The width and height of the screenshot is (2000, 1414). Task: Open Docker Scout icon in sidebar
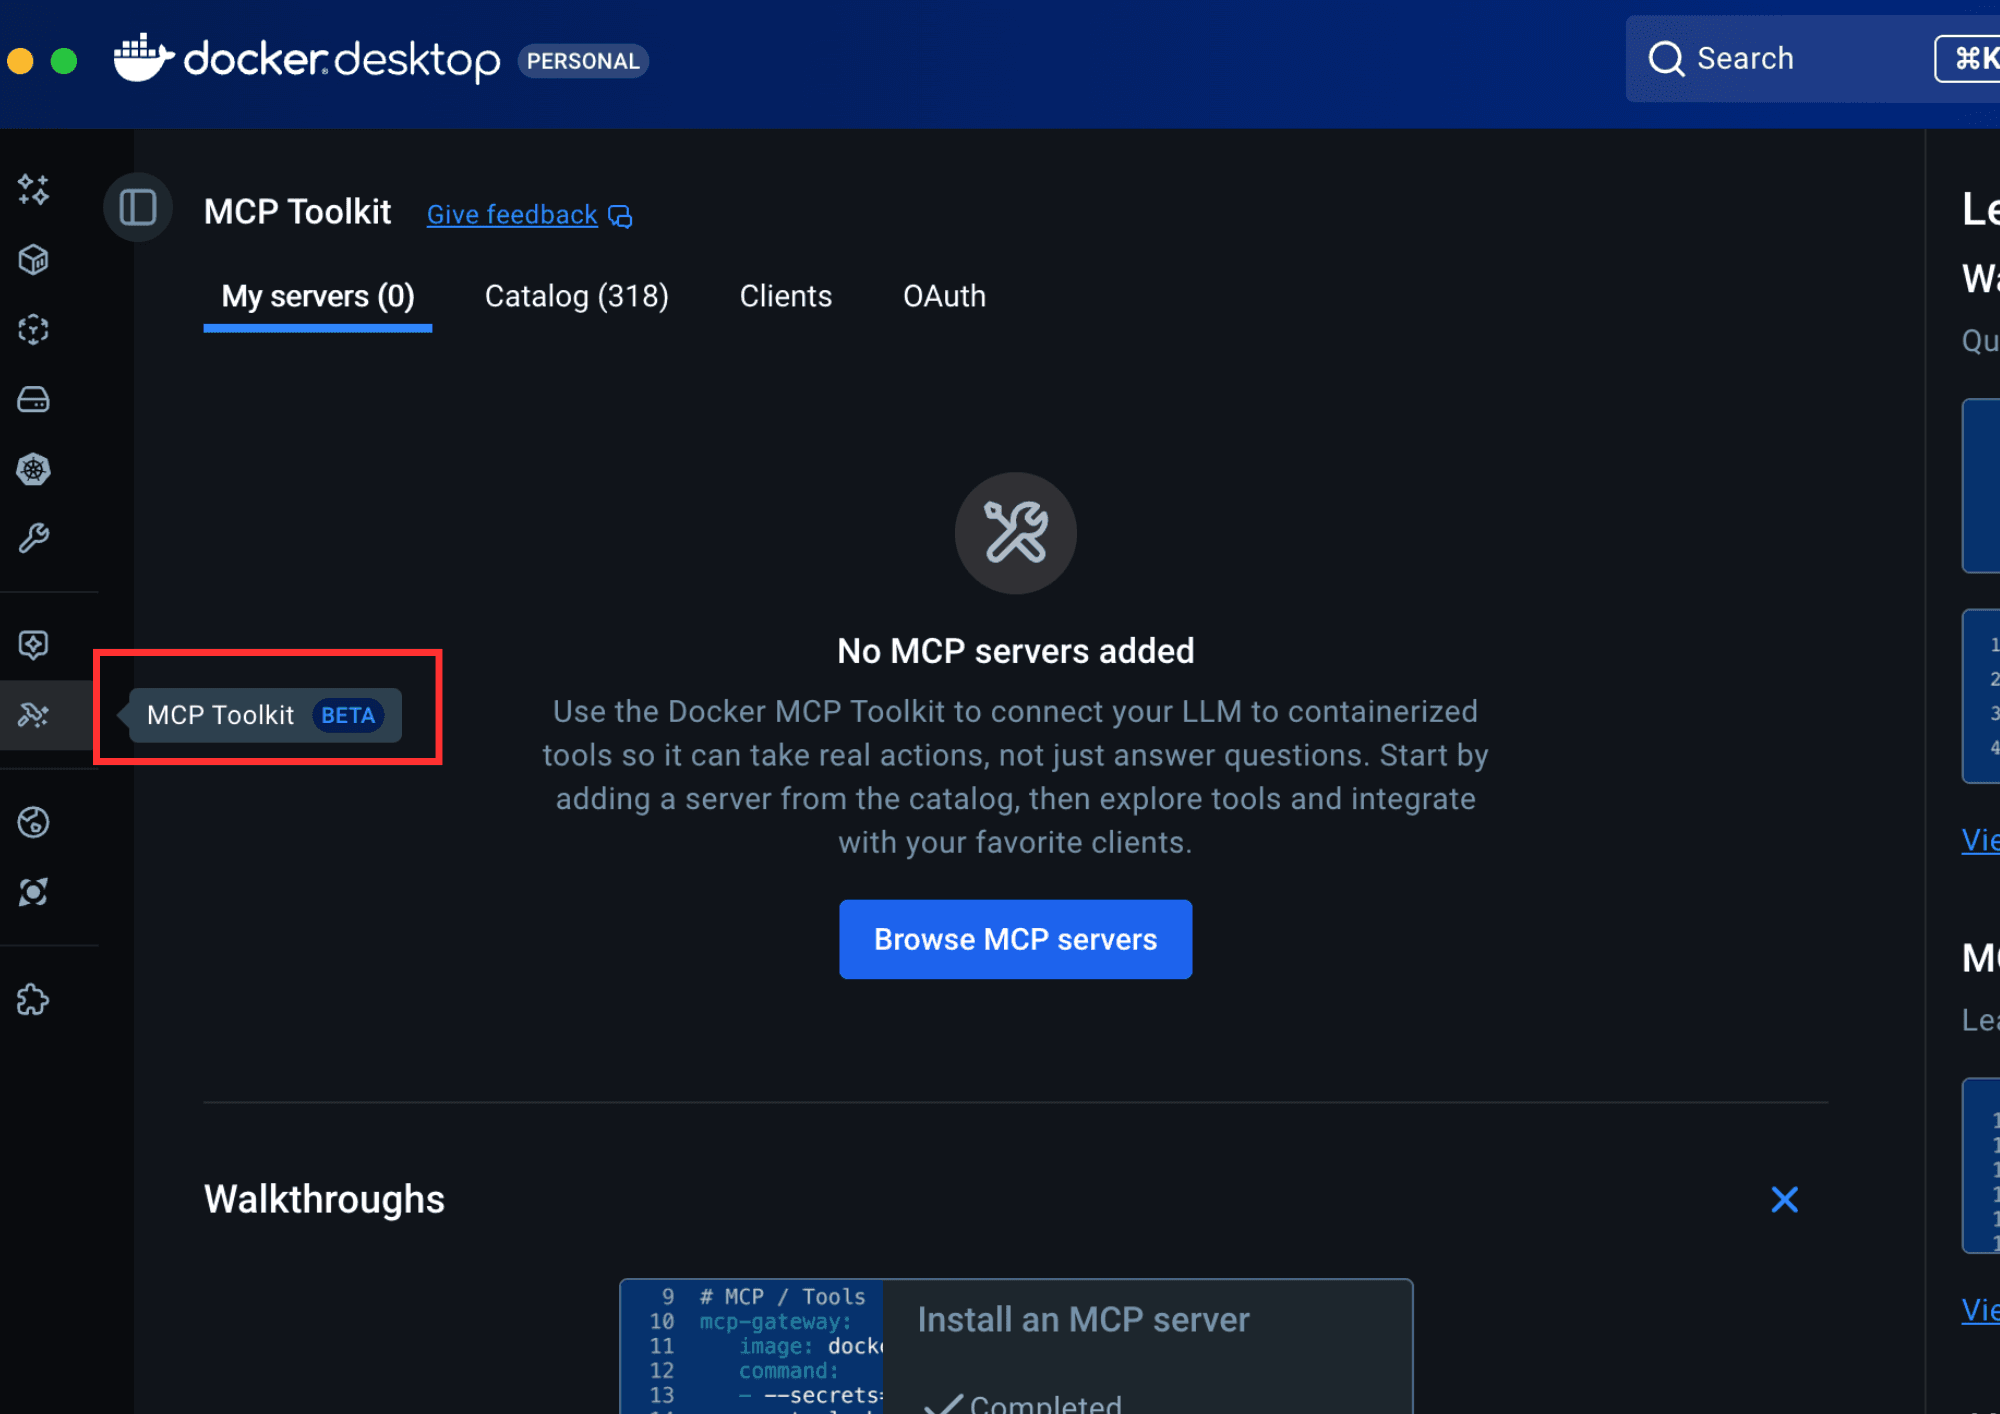[x=33, y=892]
